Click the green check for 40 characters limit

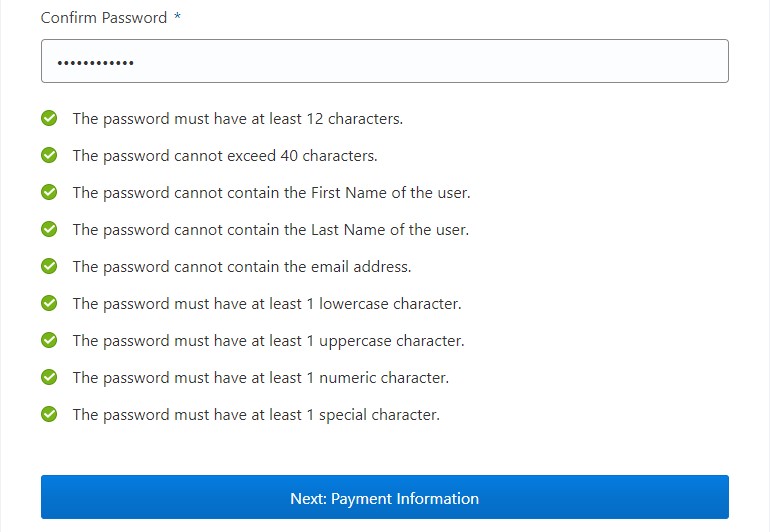point(49,156)
